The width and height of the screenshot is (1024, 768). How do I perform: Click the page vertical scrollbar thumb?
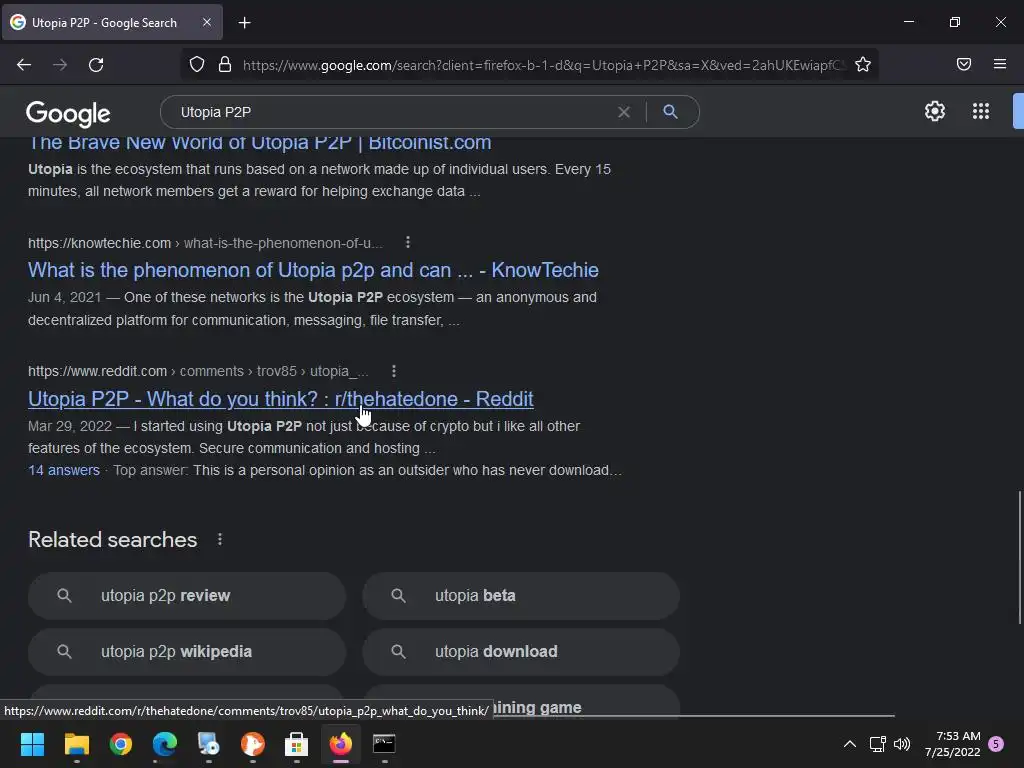tap(1019, 557)
